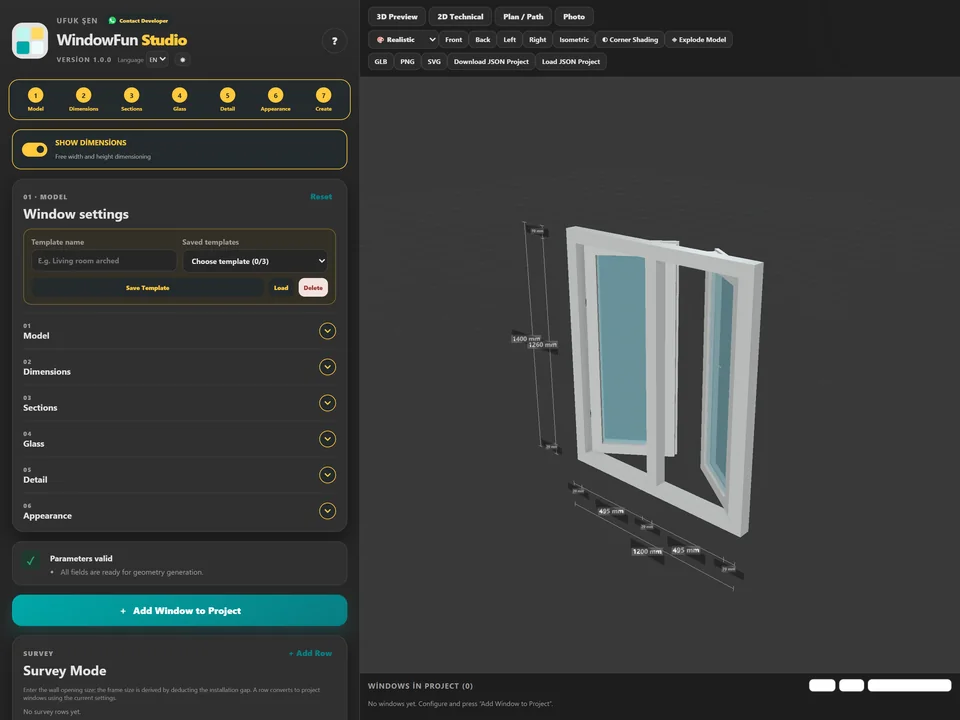Switch to the 2D Technical tab
The width and height of the screenshot is (960, 720).
[460, 17]
